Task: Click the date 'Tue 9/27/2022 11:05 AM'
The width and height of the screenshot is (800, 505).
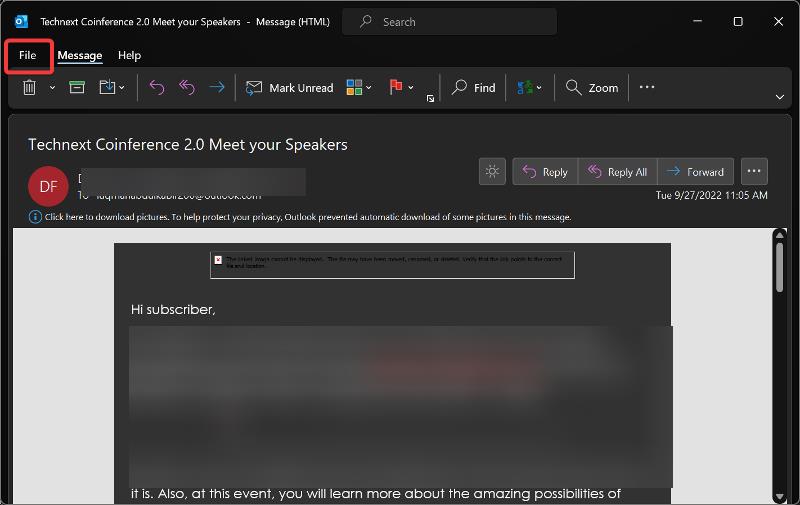Action: click(711, 195)
